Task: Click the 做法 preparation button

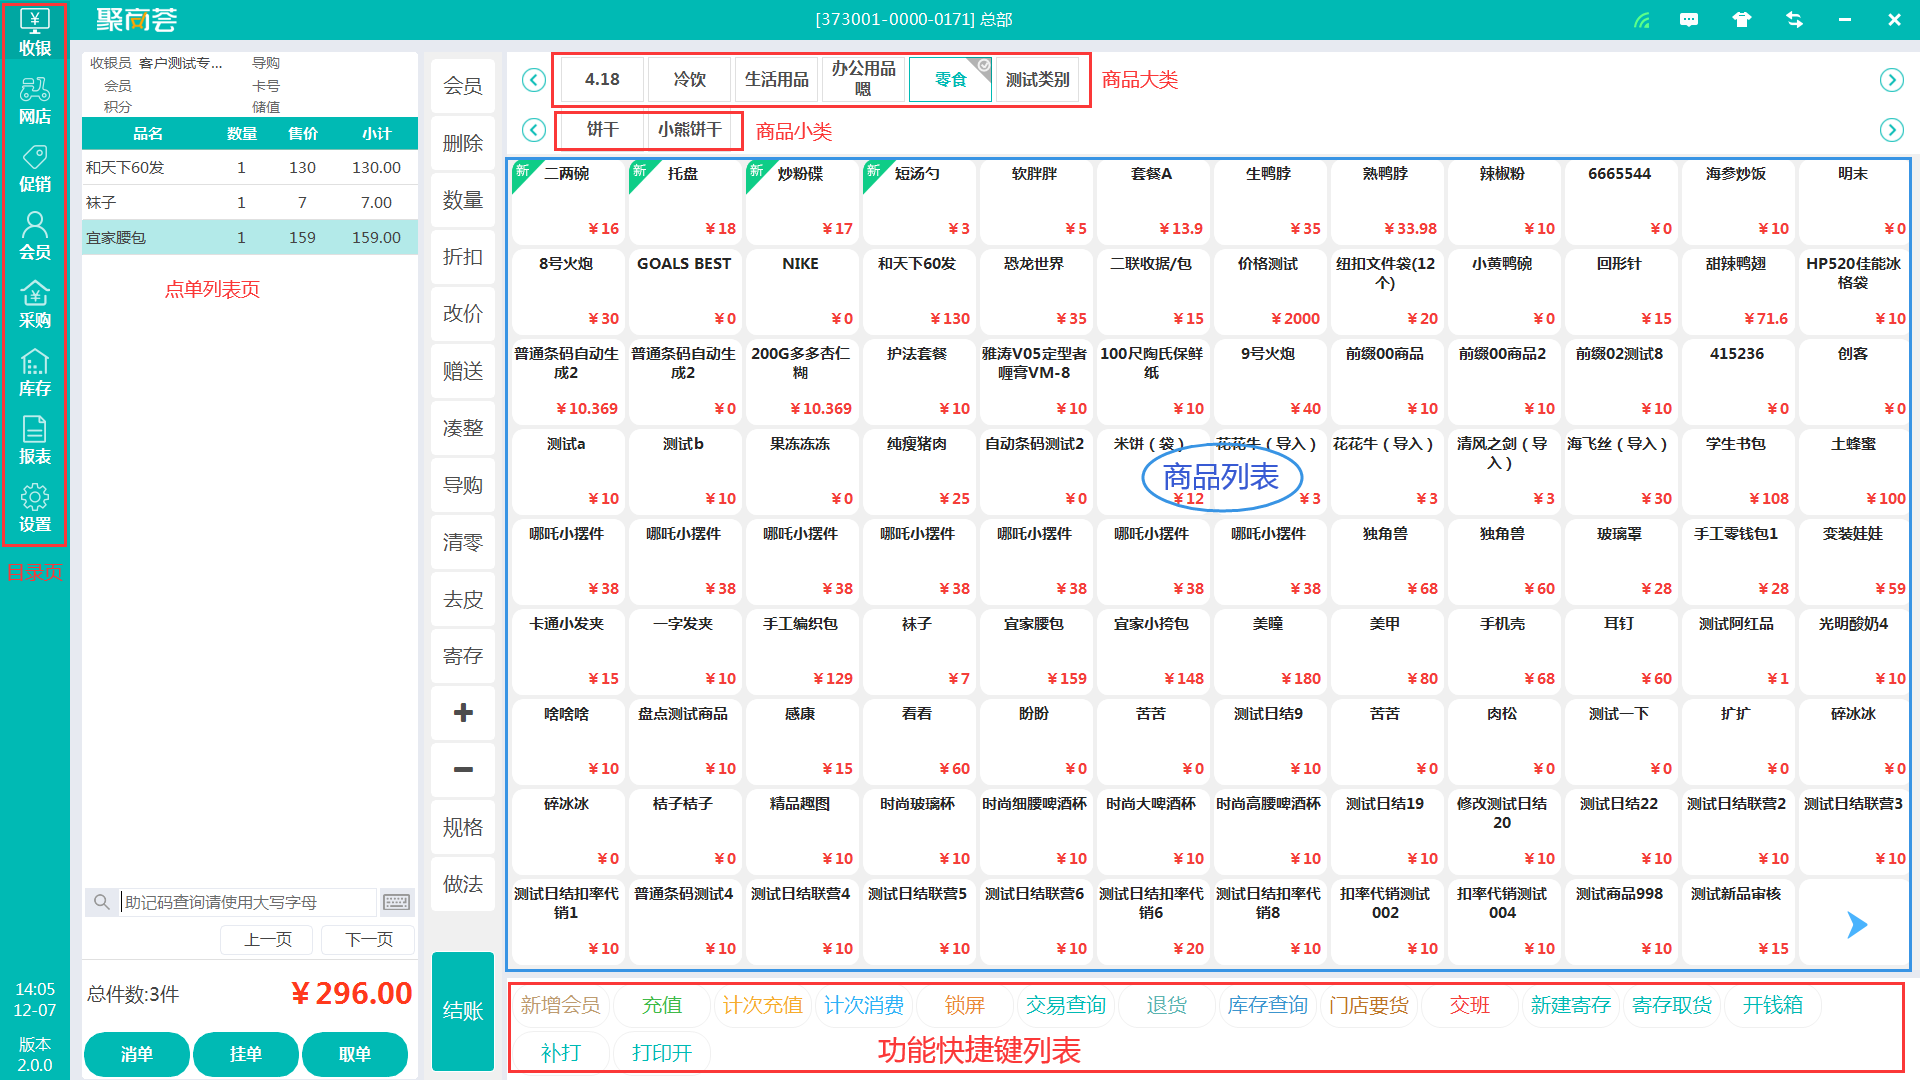Action: point(463,884)
